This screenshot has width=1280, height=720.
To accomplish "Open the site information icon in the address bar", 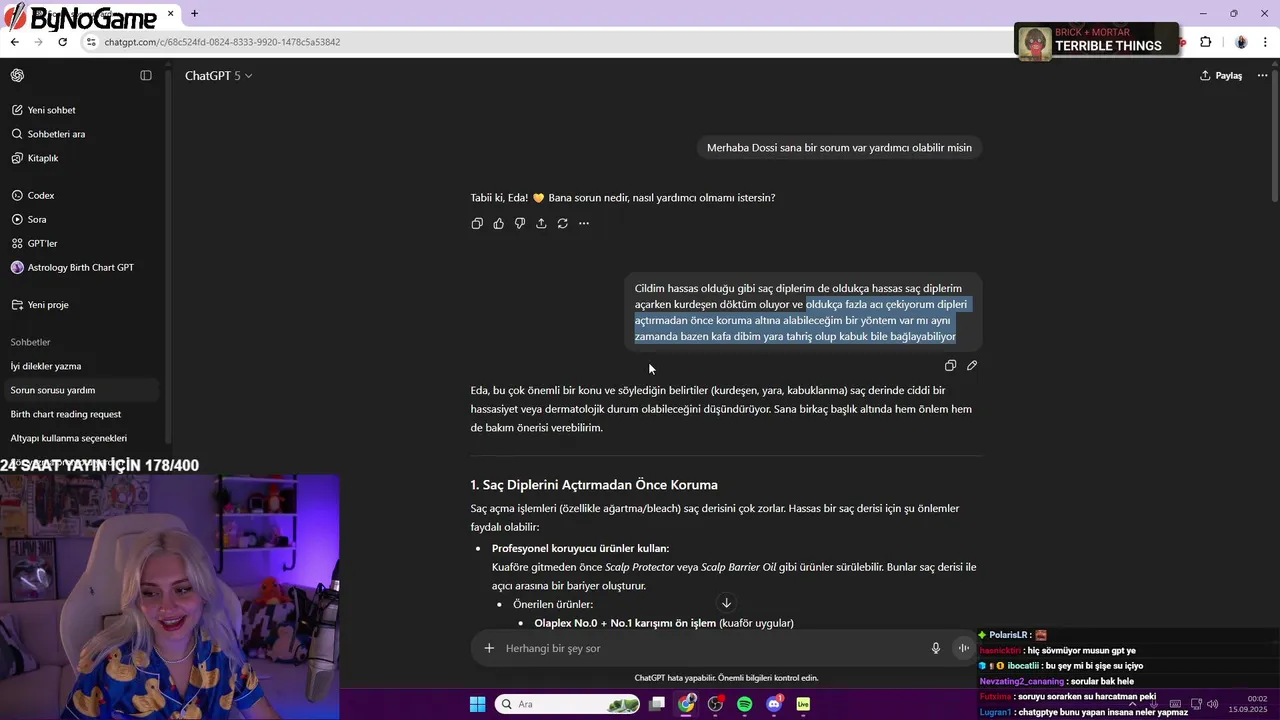I will (91, 42).
